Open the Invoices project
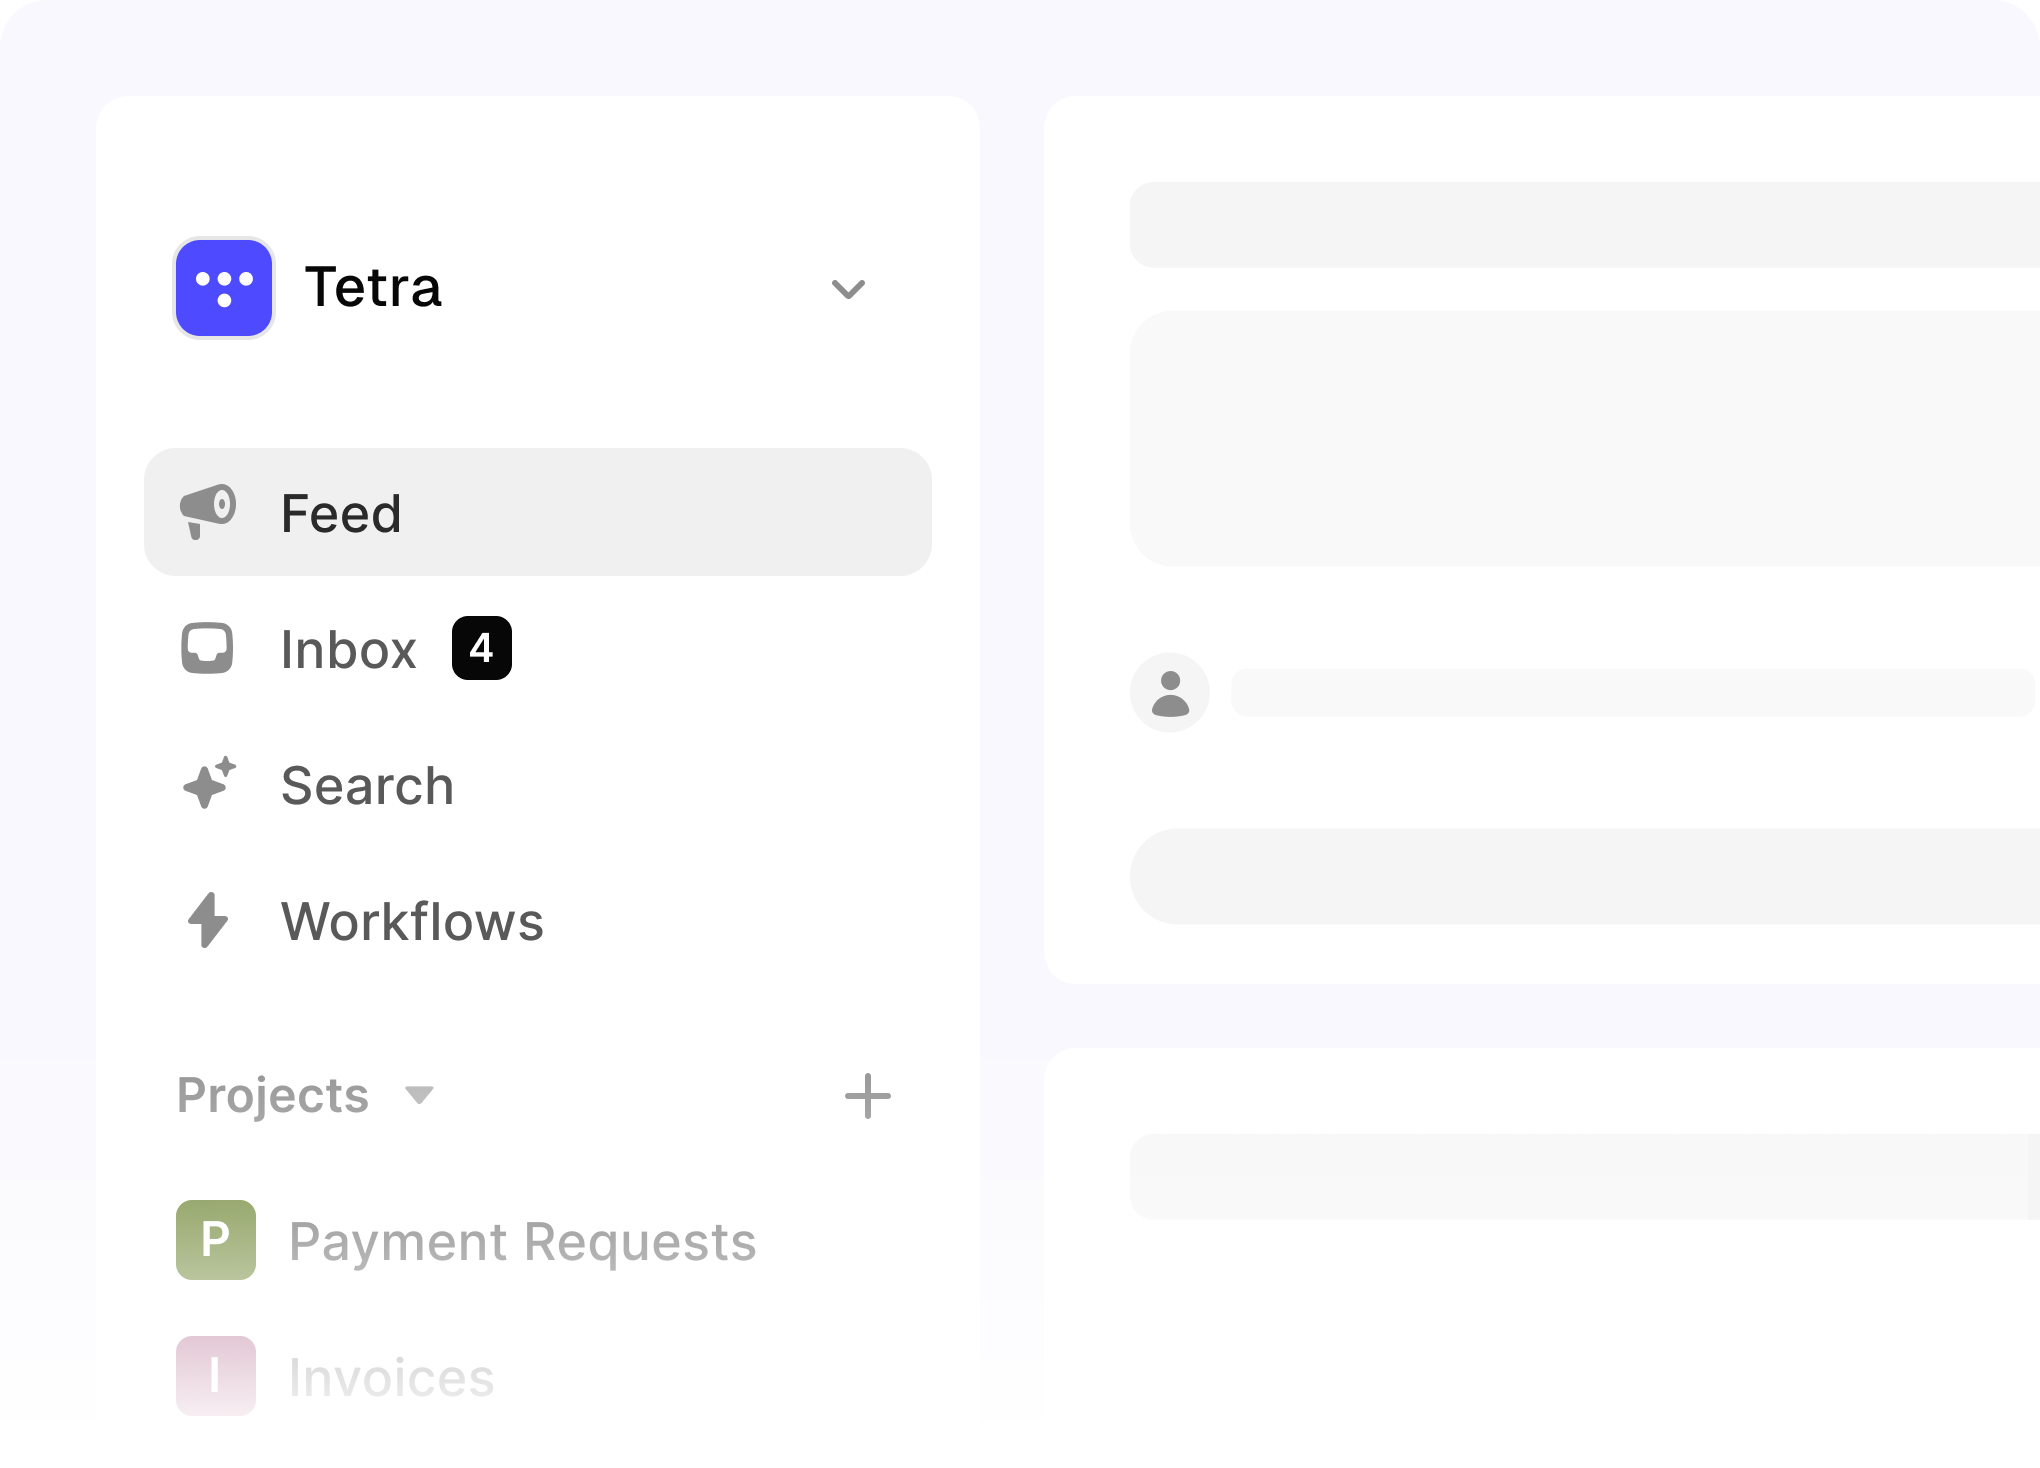The height and width of the screenshot is (1468, 2040). [391, 1378]
